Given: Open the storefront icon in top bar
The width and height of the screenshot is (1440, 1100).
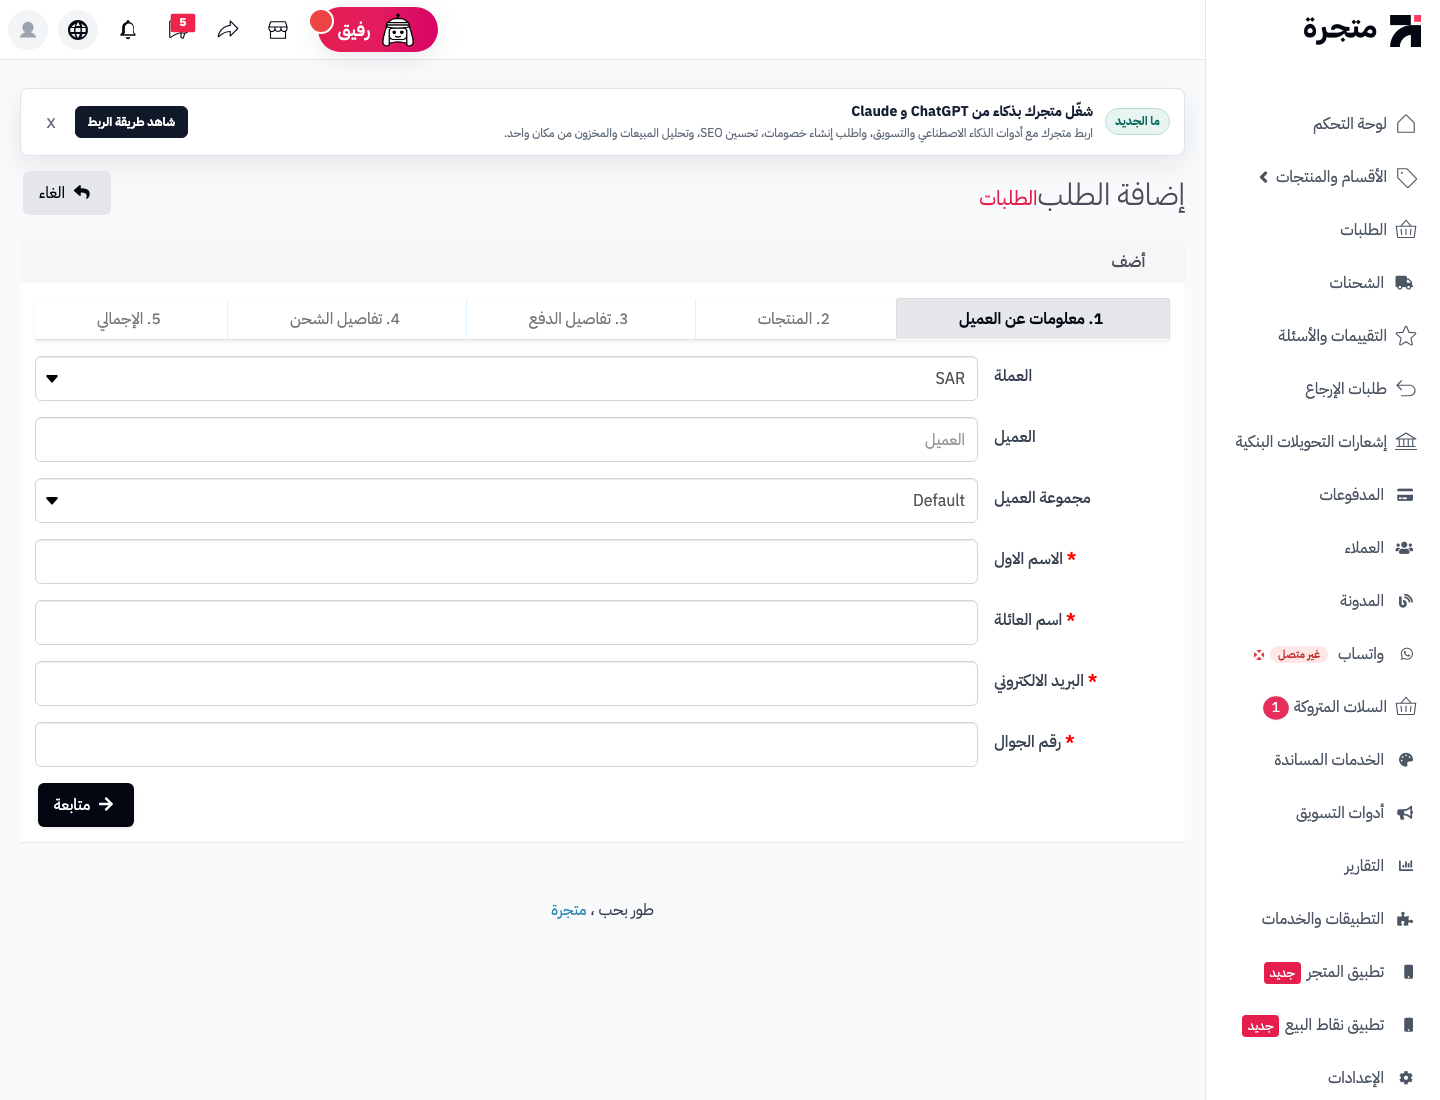Looking at the screenshot, I should pos(278,30).
